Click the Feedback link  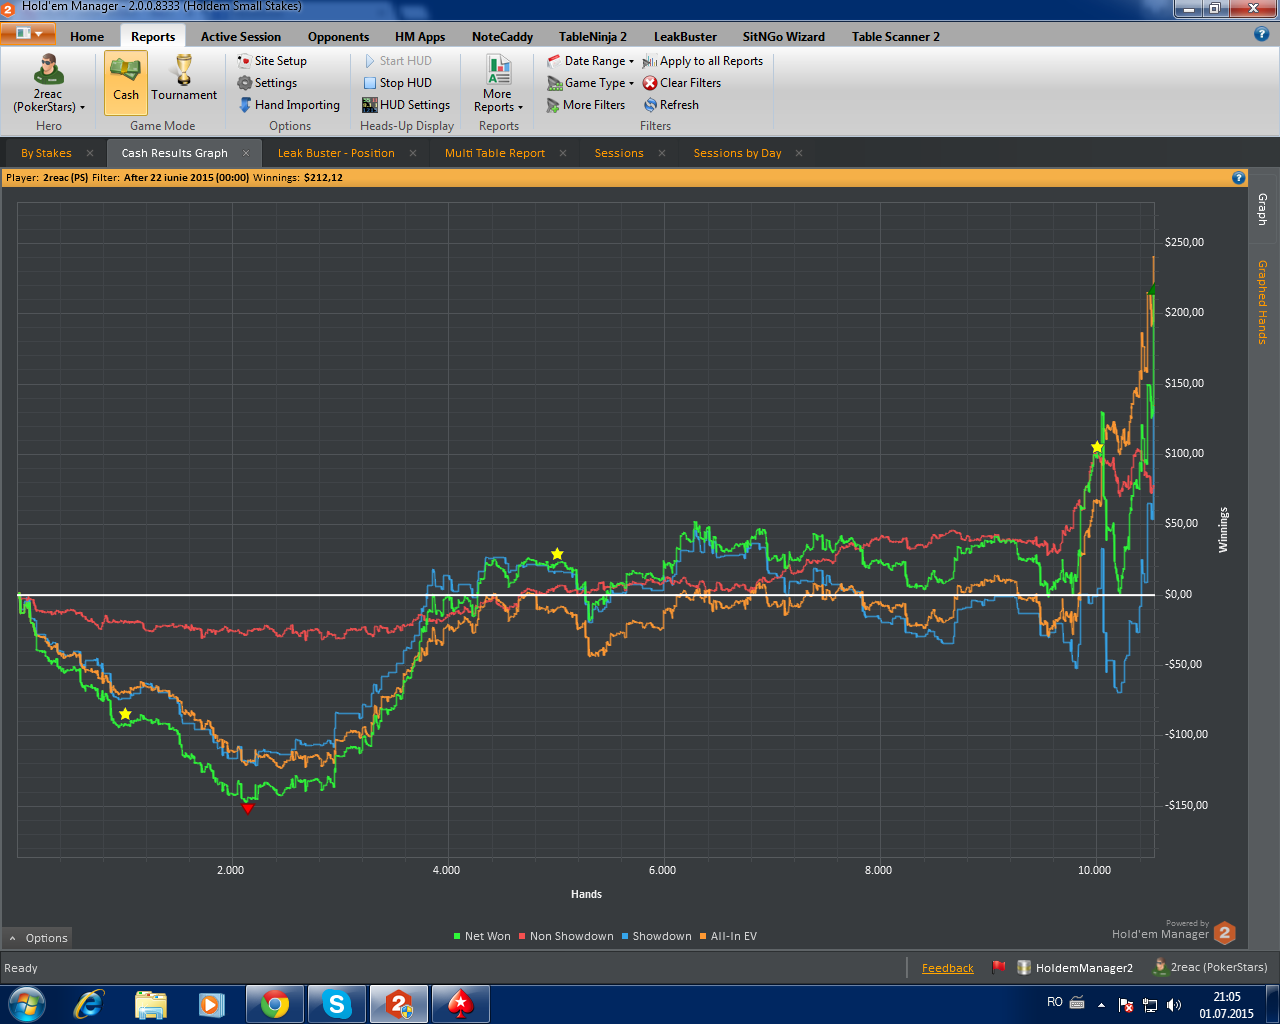[x=947, y=968]
